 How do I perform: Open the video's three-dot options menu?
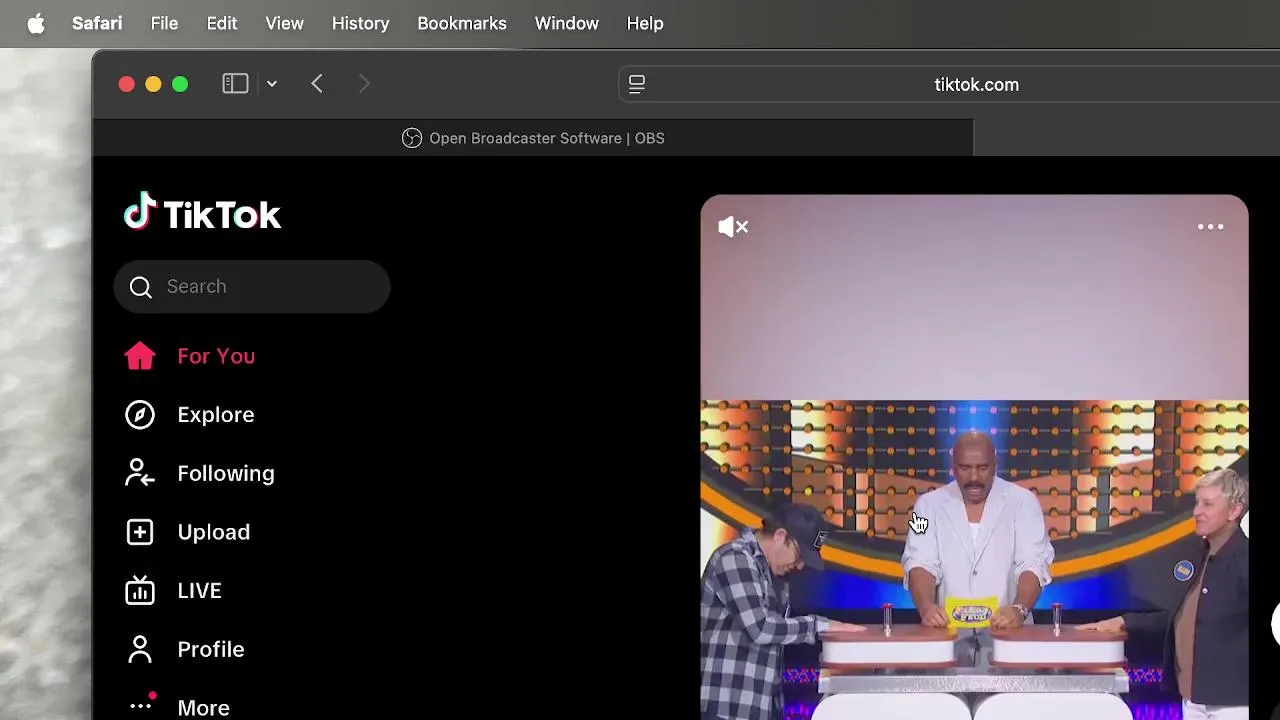[1211, 227]
